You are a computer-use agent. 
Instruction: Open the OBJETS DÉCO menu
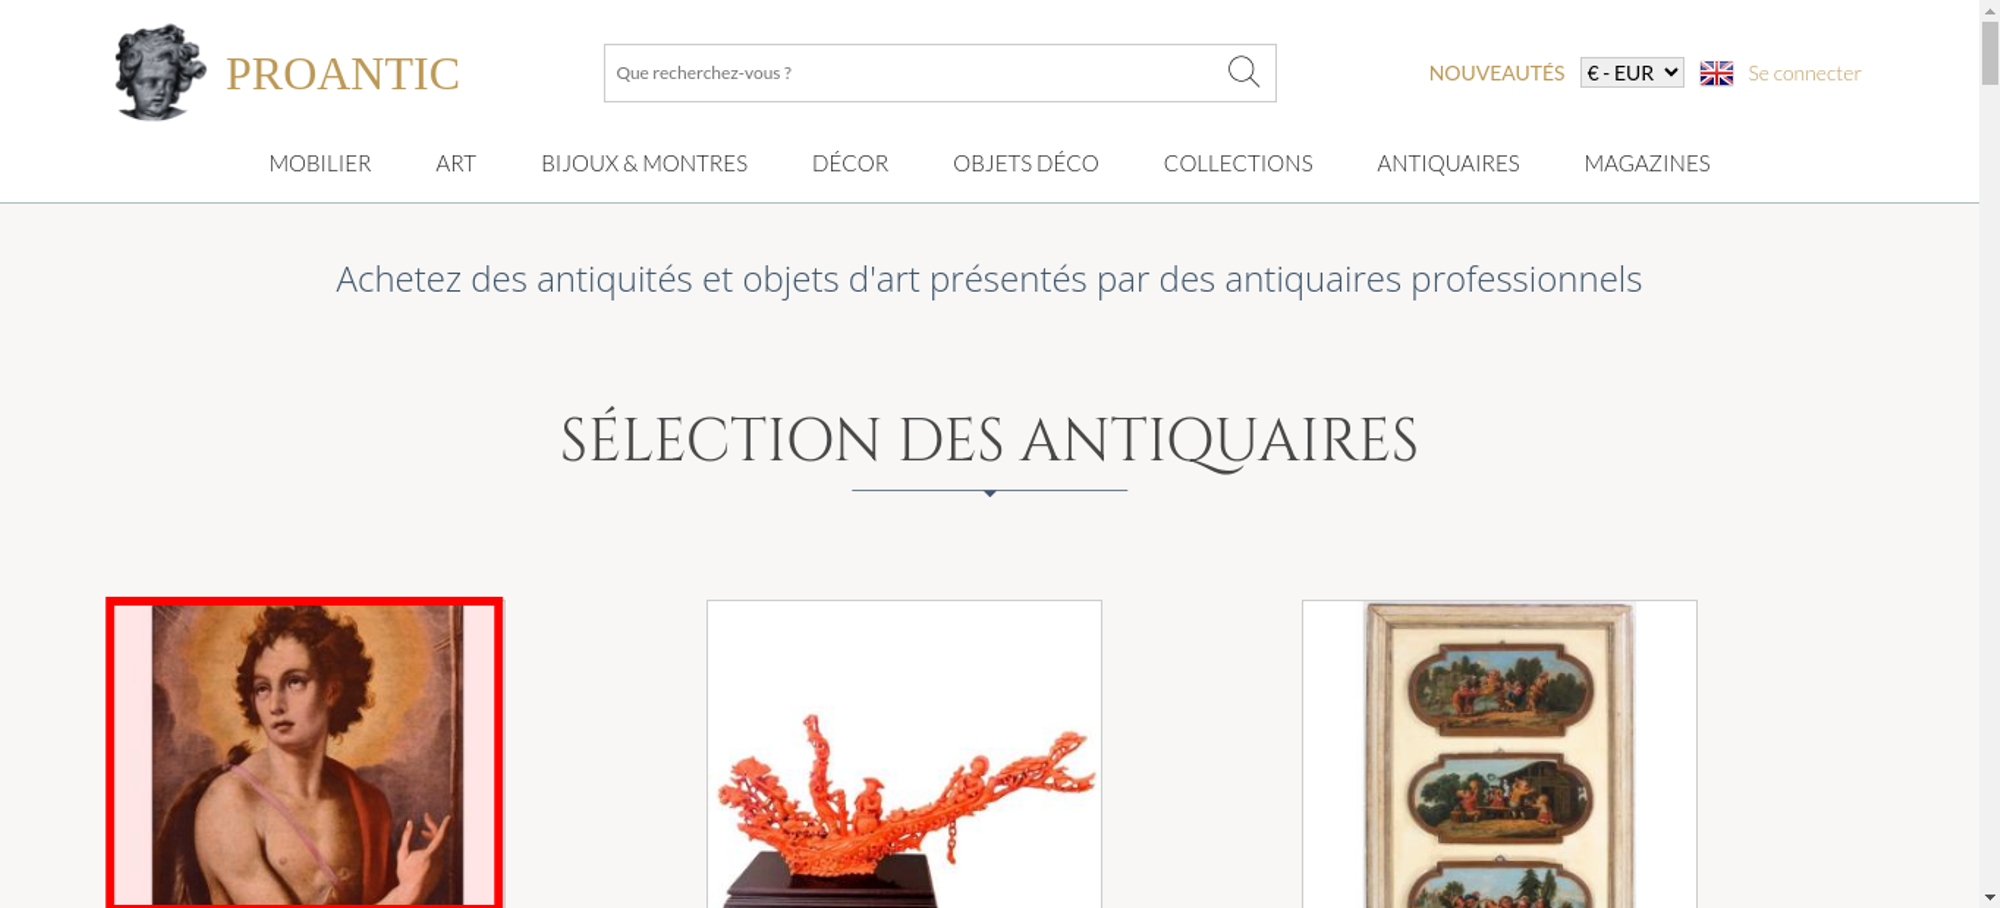tap(1025, 163)
